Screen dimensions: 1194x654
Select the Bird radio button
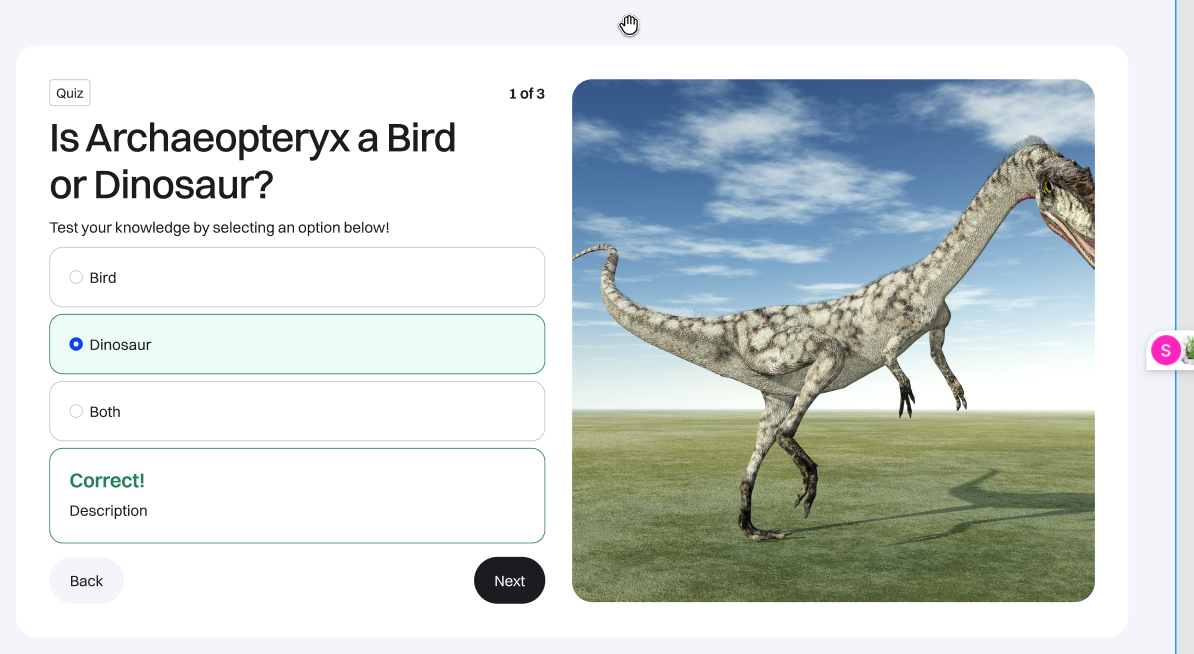point(76,277)
